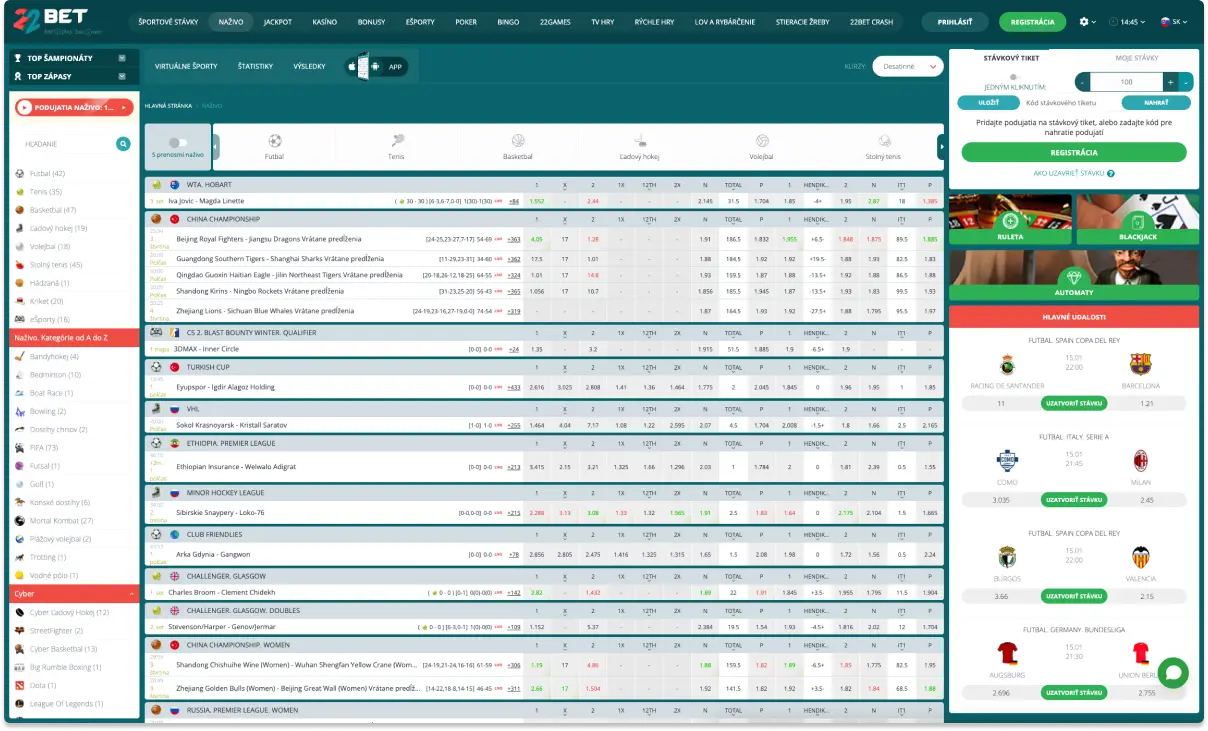Click the Android app download icon
1208x731 pixels.
coord(374,67)
